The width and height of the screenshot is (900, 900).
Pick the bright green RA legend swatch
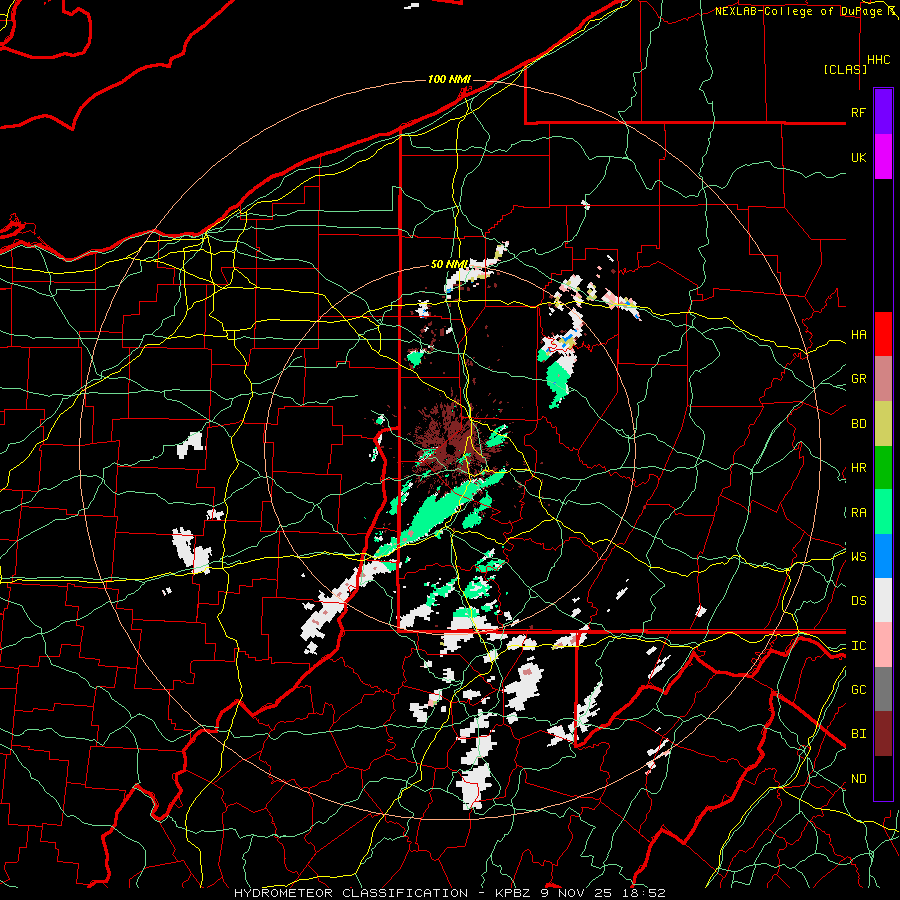click(x=883, y=512)
